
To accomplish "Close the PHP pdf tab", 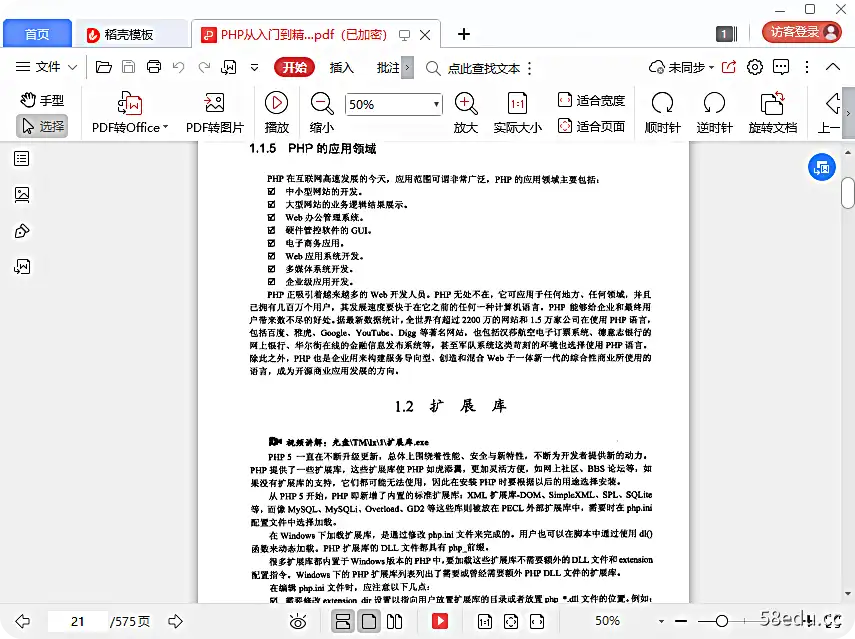I will [x=425, y=35].
